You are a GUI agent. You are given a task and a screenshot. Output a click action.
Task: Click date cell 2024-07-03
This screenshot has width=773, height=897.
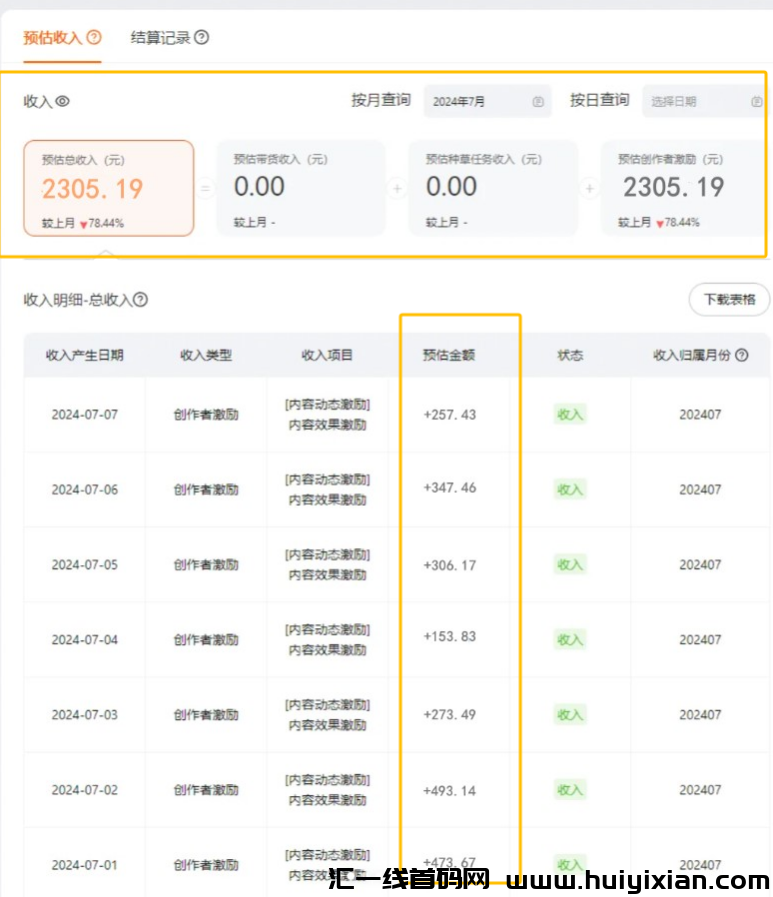(85, 715)
